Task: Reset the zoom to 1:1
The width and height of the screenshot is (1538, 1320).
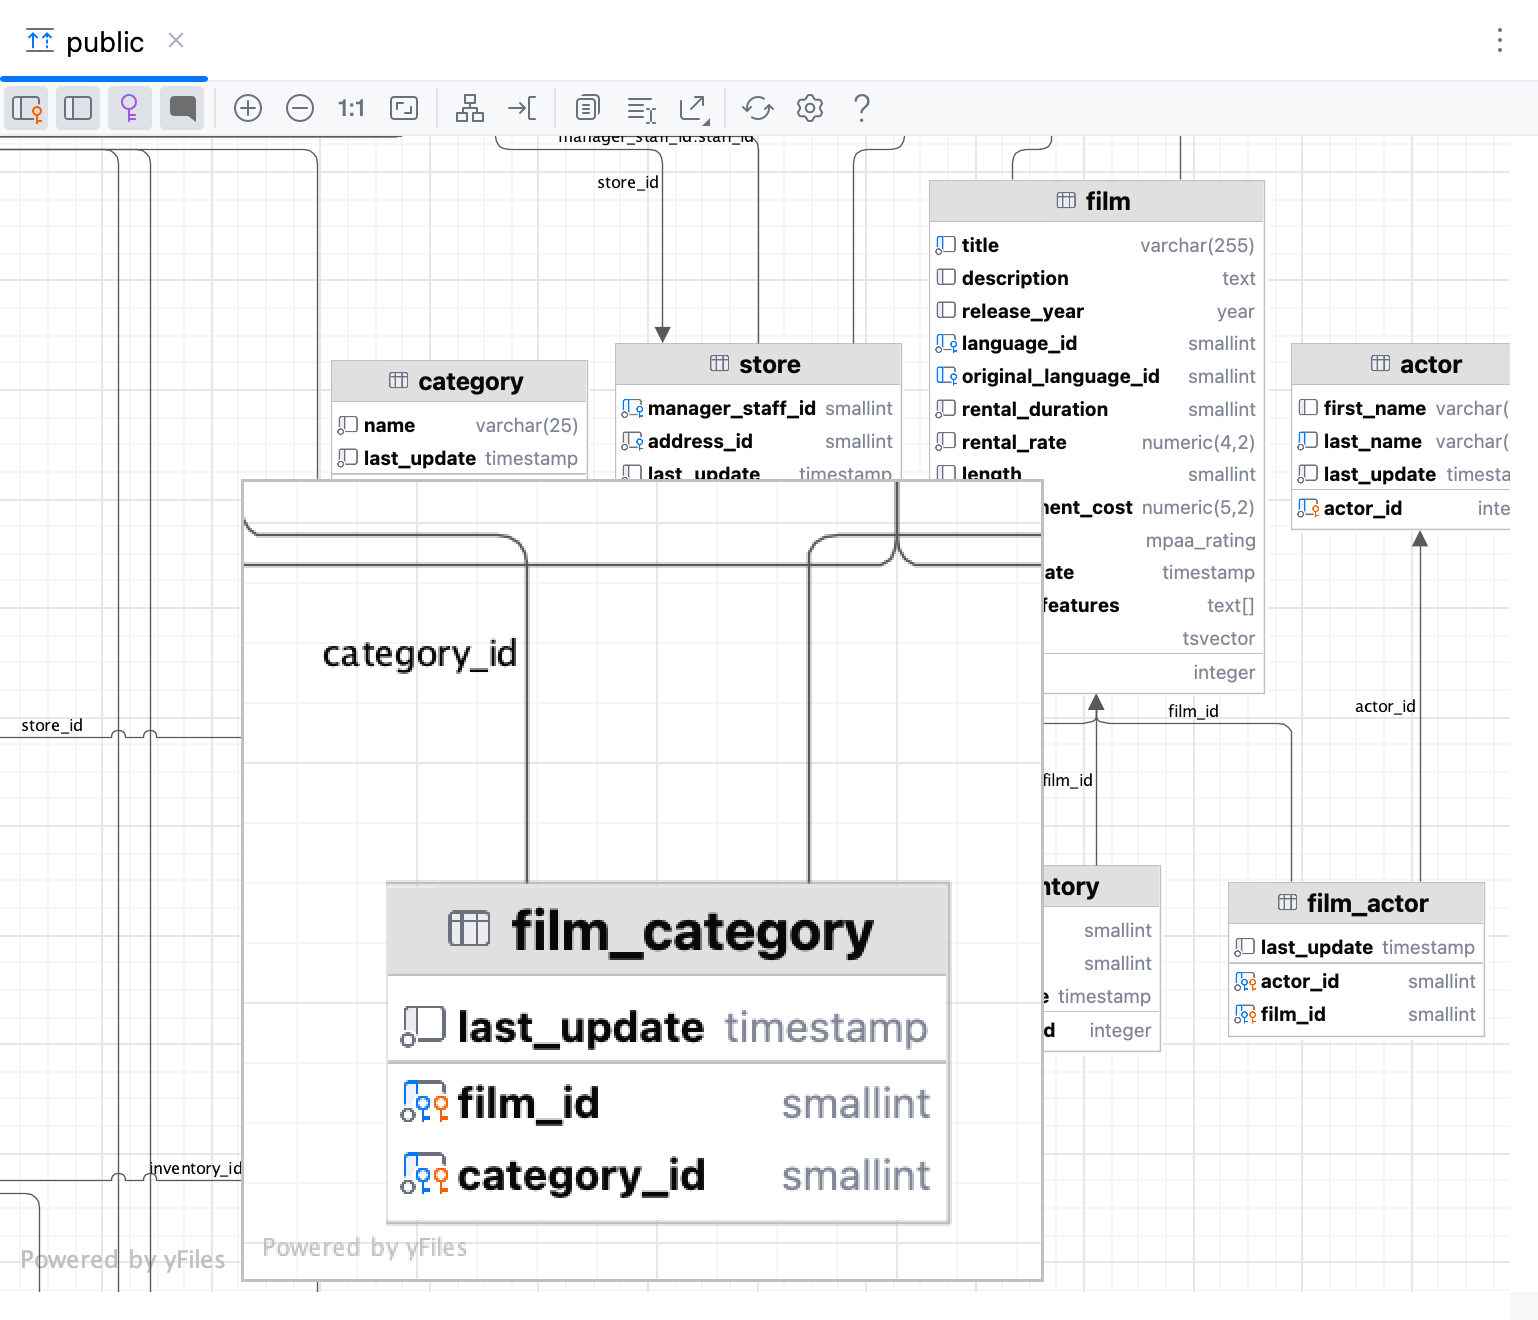Action: (x=351, y=108)
